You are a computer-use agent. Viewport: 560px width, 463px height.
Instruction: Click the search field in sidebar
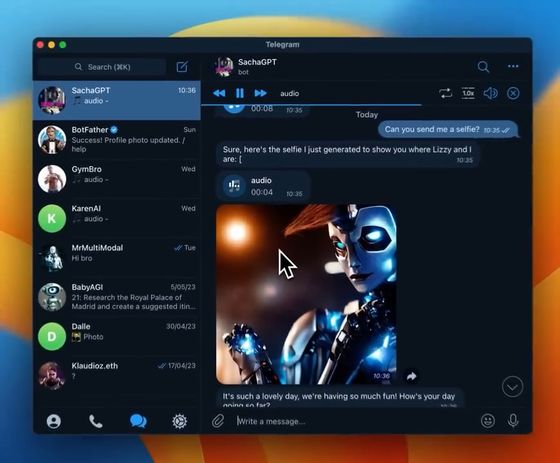click(x=102, y=67)
